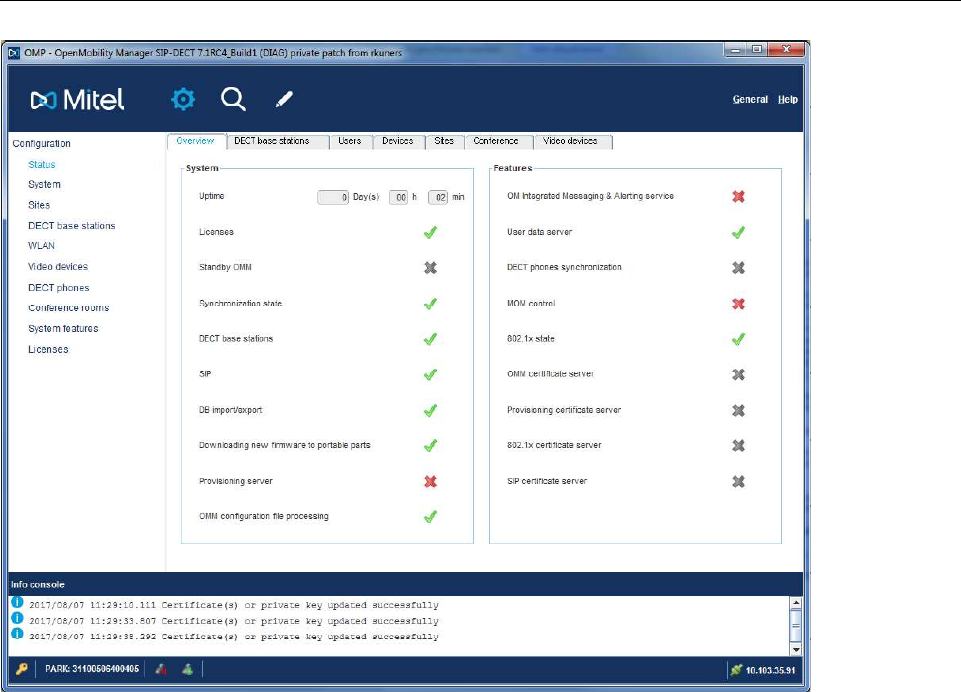Click the Uptime minutes field
The height and width of the screenshot is (692, 961).
438,197
